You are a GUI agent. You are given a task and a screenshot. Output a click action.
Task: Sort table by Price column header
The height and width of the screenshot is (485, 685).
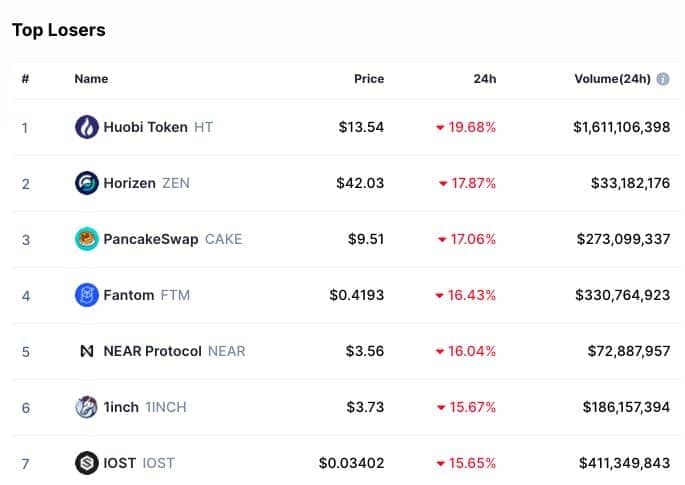[x=369, y=79]
